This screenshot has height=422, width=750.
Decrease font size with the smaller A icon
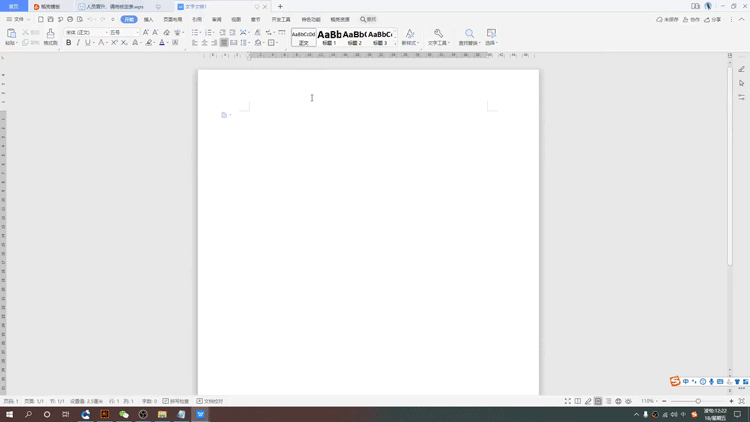pyautogui.click(x=155, y=32)
